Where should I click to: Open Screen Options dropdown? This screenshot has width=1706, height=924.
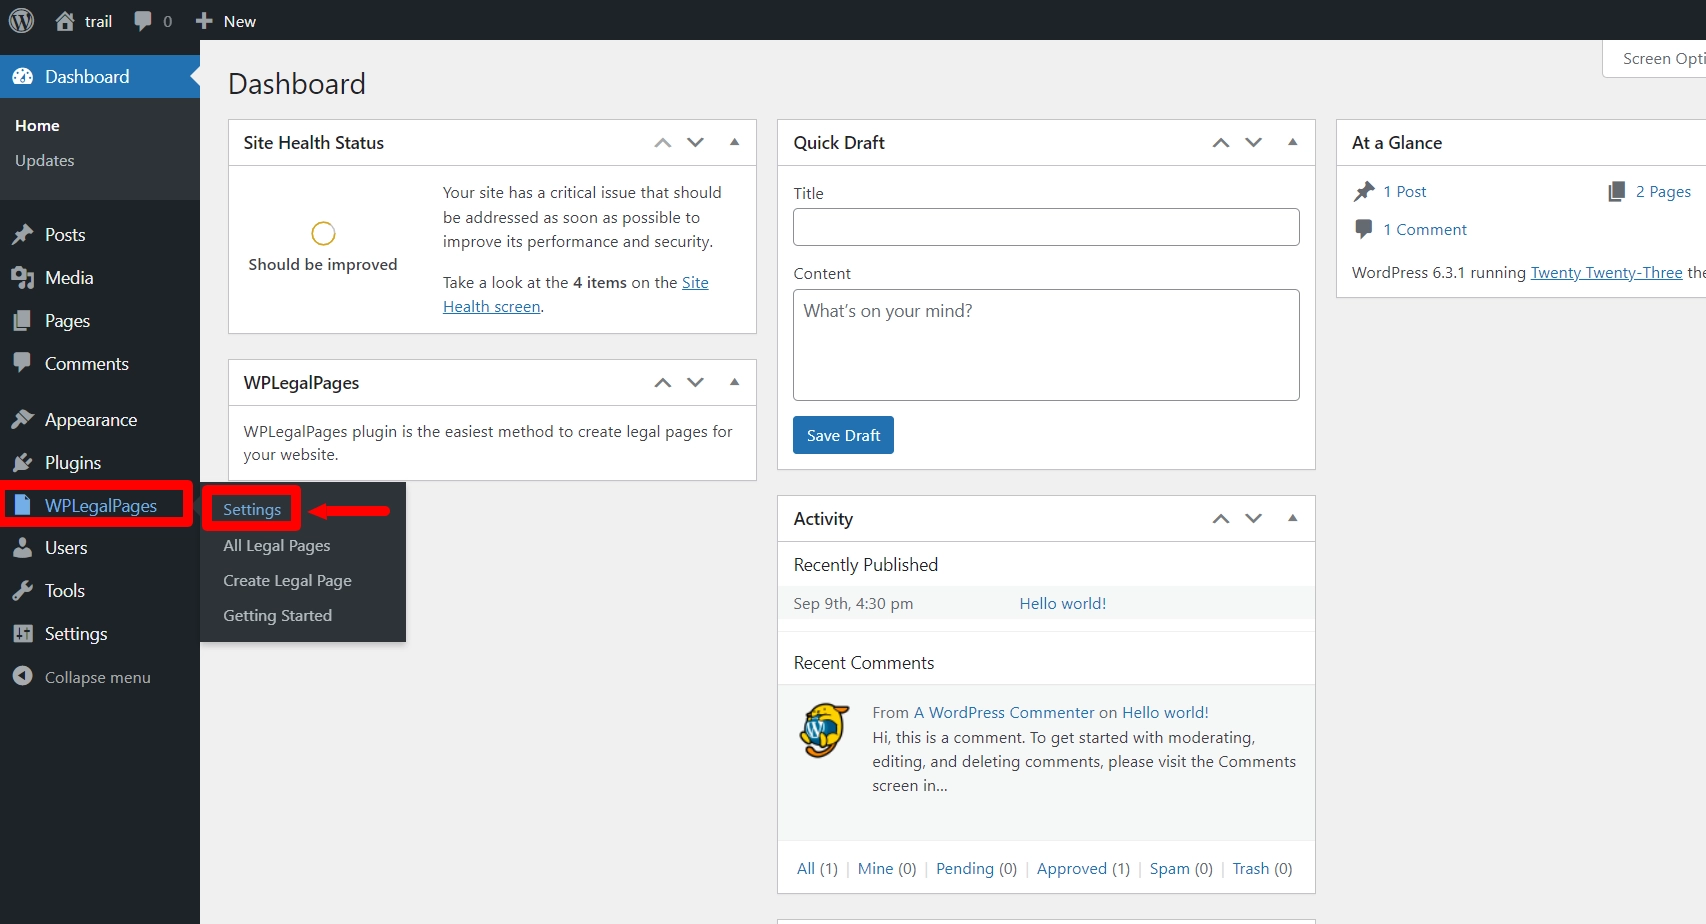point(1660,59)
